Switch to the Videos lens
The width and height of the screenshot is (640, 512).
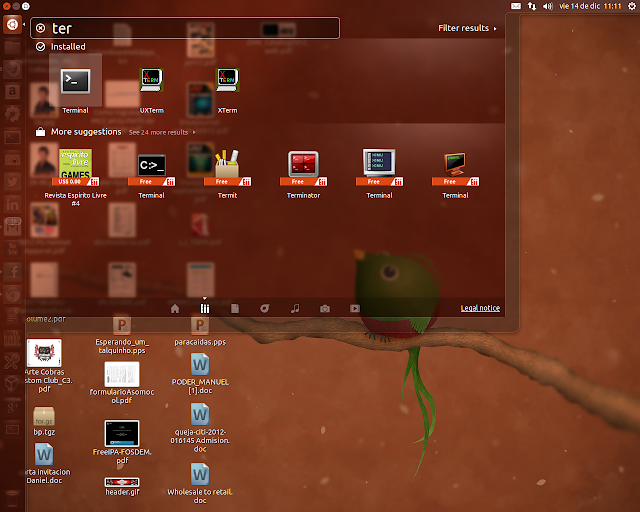(x=355, y=308)
